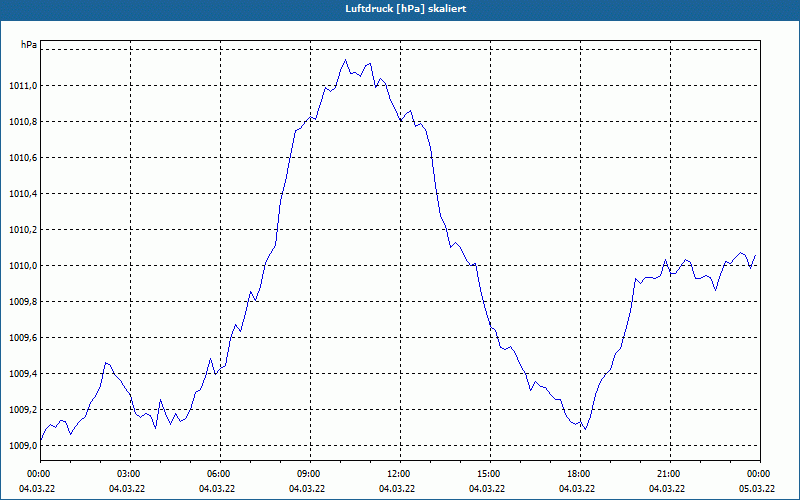The width and height of the screenshot is (800, 500).
Task: Select the 1010,8 y-axis label
Action: click(x=23, y=122)
